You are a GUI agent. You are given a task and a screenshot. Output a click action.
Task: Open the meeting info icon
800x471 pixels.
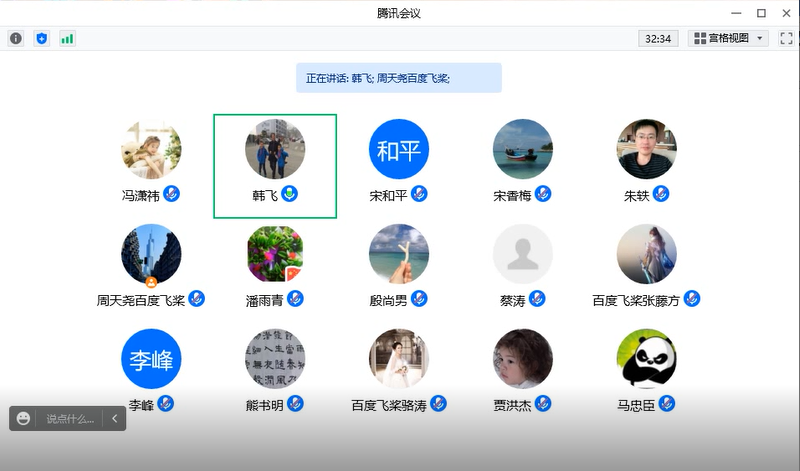click(16, 38)
